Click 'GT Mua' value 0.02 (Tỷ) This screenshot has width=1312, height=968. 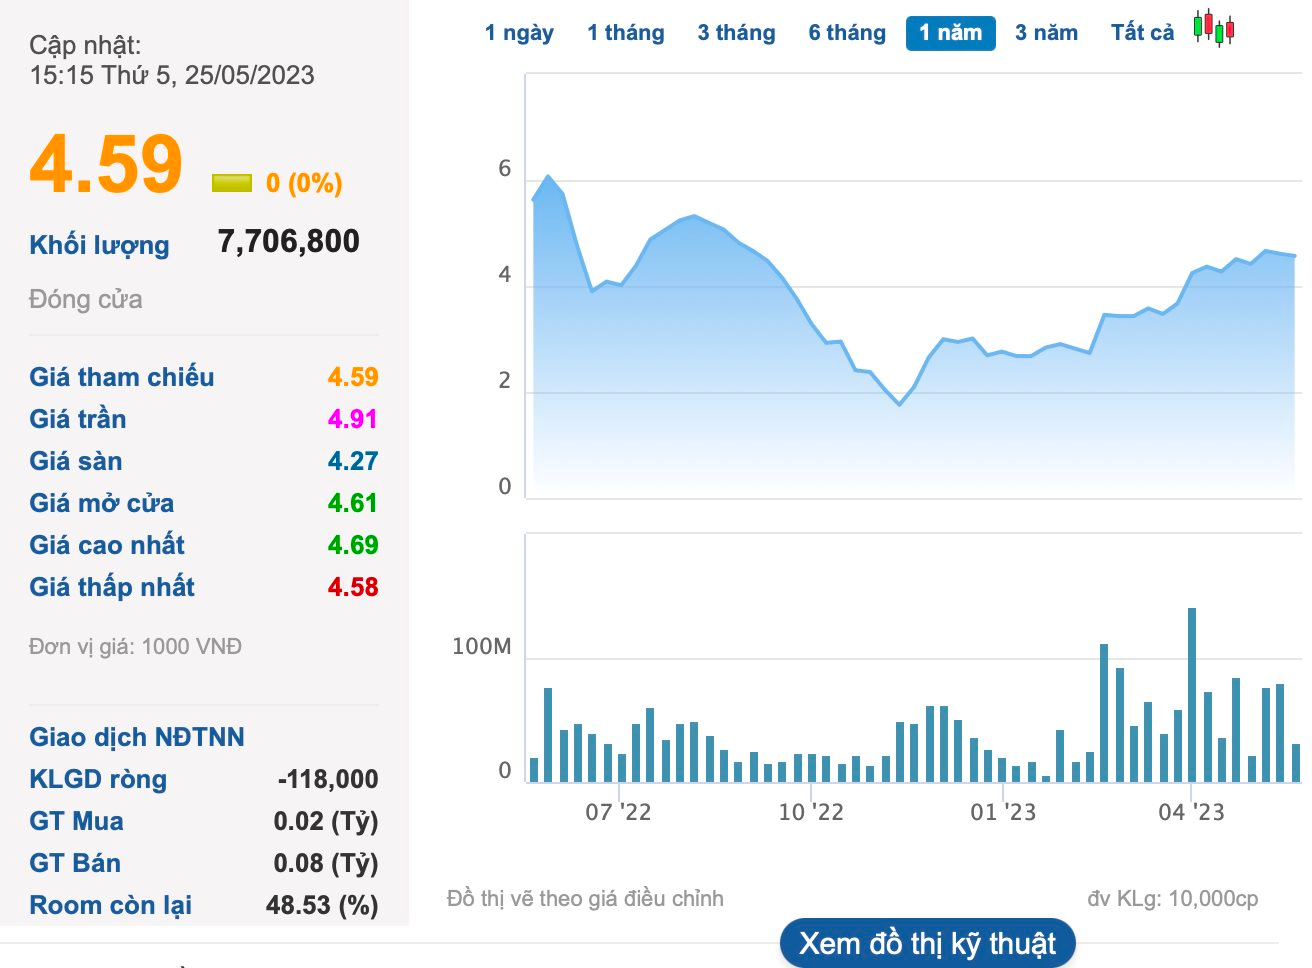(326, 821)
